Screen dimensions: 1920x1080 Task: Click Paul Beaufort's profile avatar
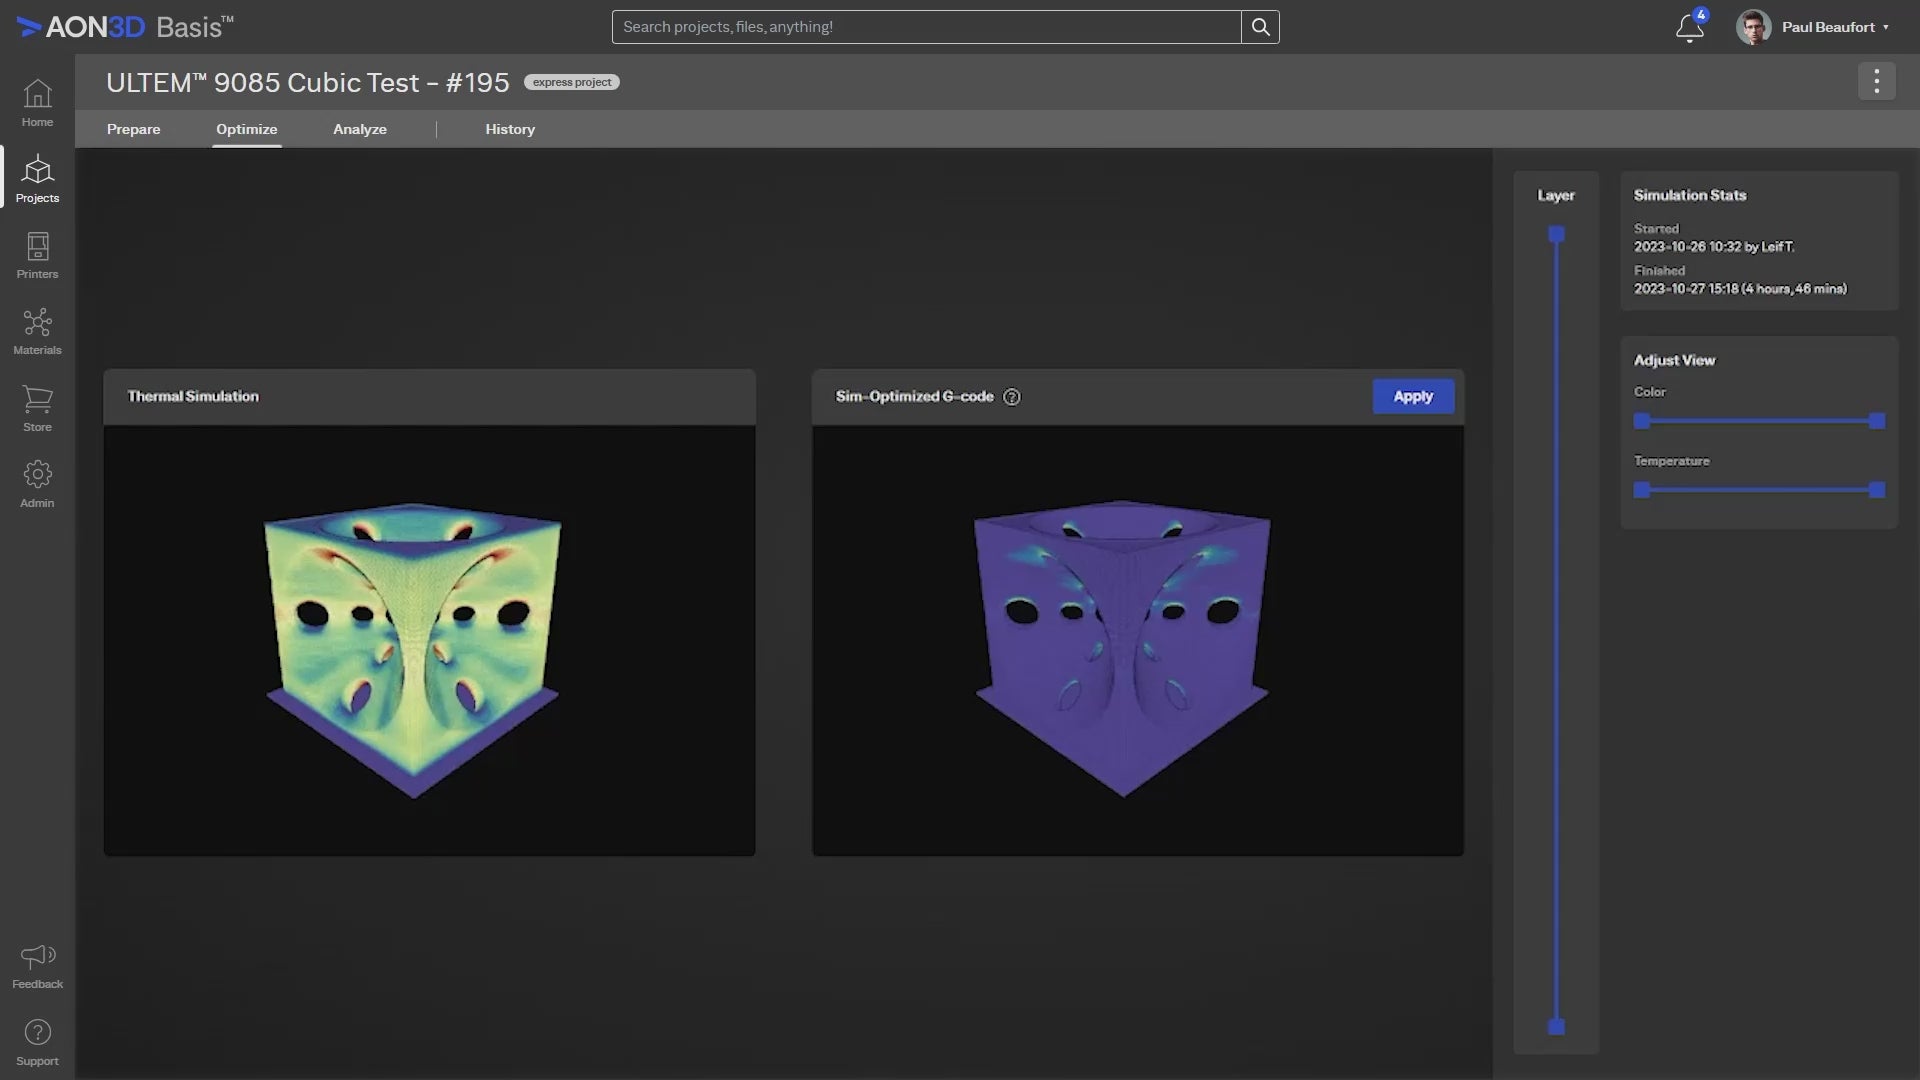(1753, 27)
